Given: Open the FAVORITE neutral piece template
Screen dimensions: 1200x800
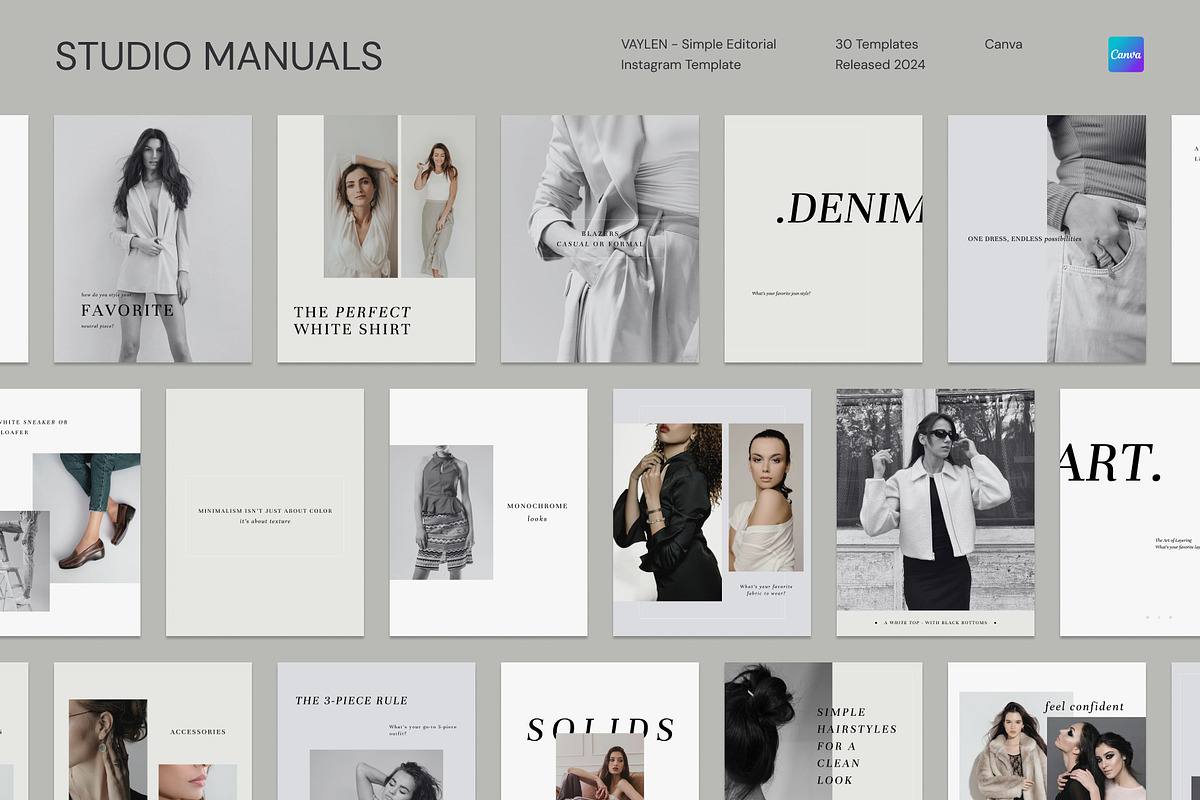Looking at the screenshot, I should pos(153,239).
